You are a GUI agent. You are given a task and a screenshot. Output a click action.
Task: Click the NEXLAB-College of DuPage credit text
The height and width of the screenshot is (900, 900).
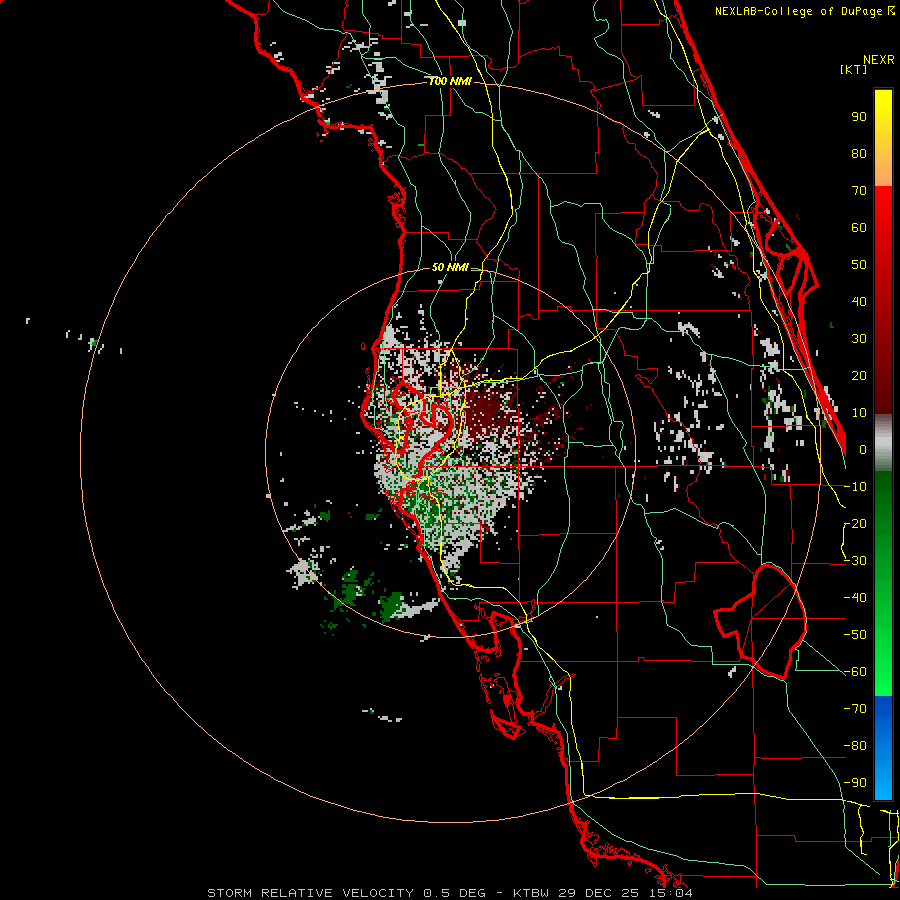tap(804, 11)
